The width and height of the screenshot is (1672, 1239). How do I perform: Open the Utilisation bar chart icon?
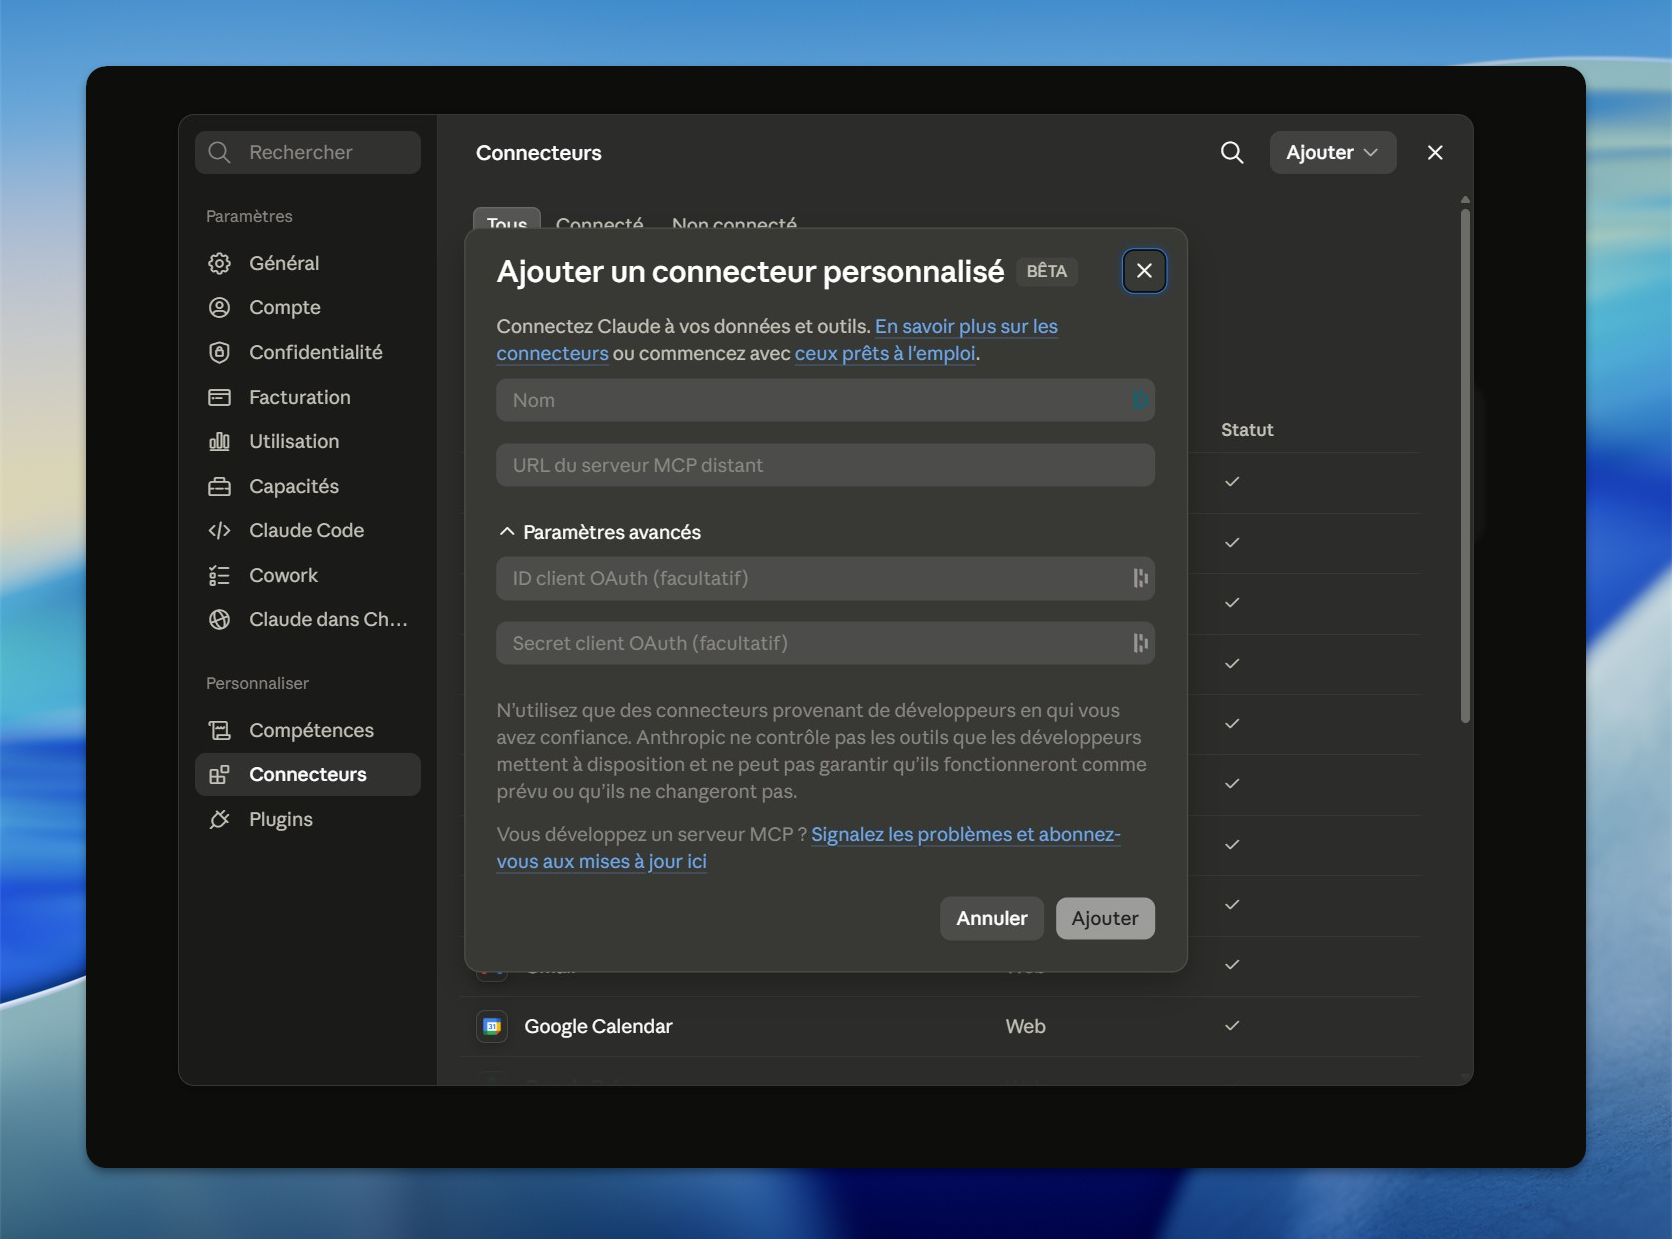point(219,441)
